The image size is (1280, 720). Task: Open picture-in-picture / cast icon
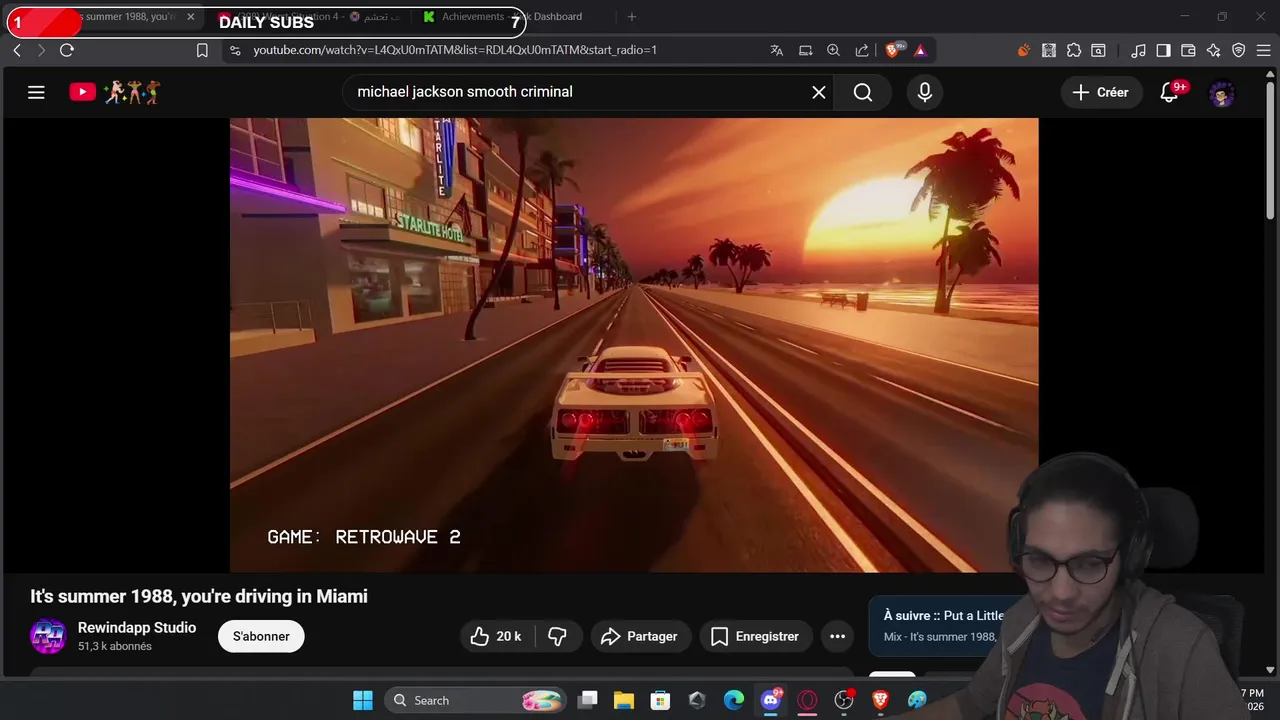pyautogui.click(x=805, y=50)
